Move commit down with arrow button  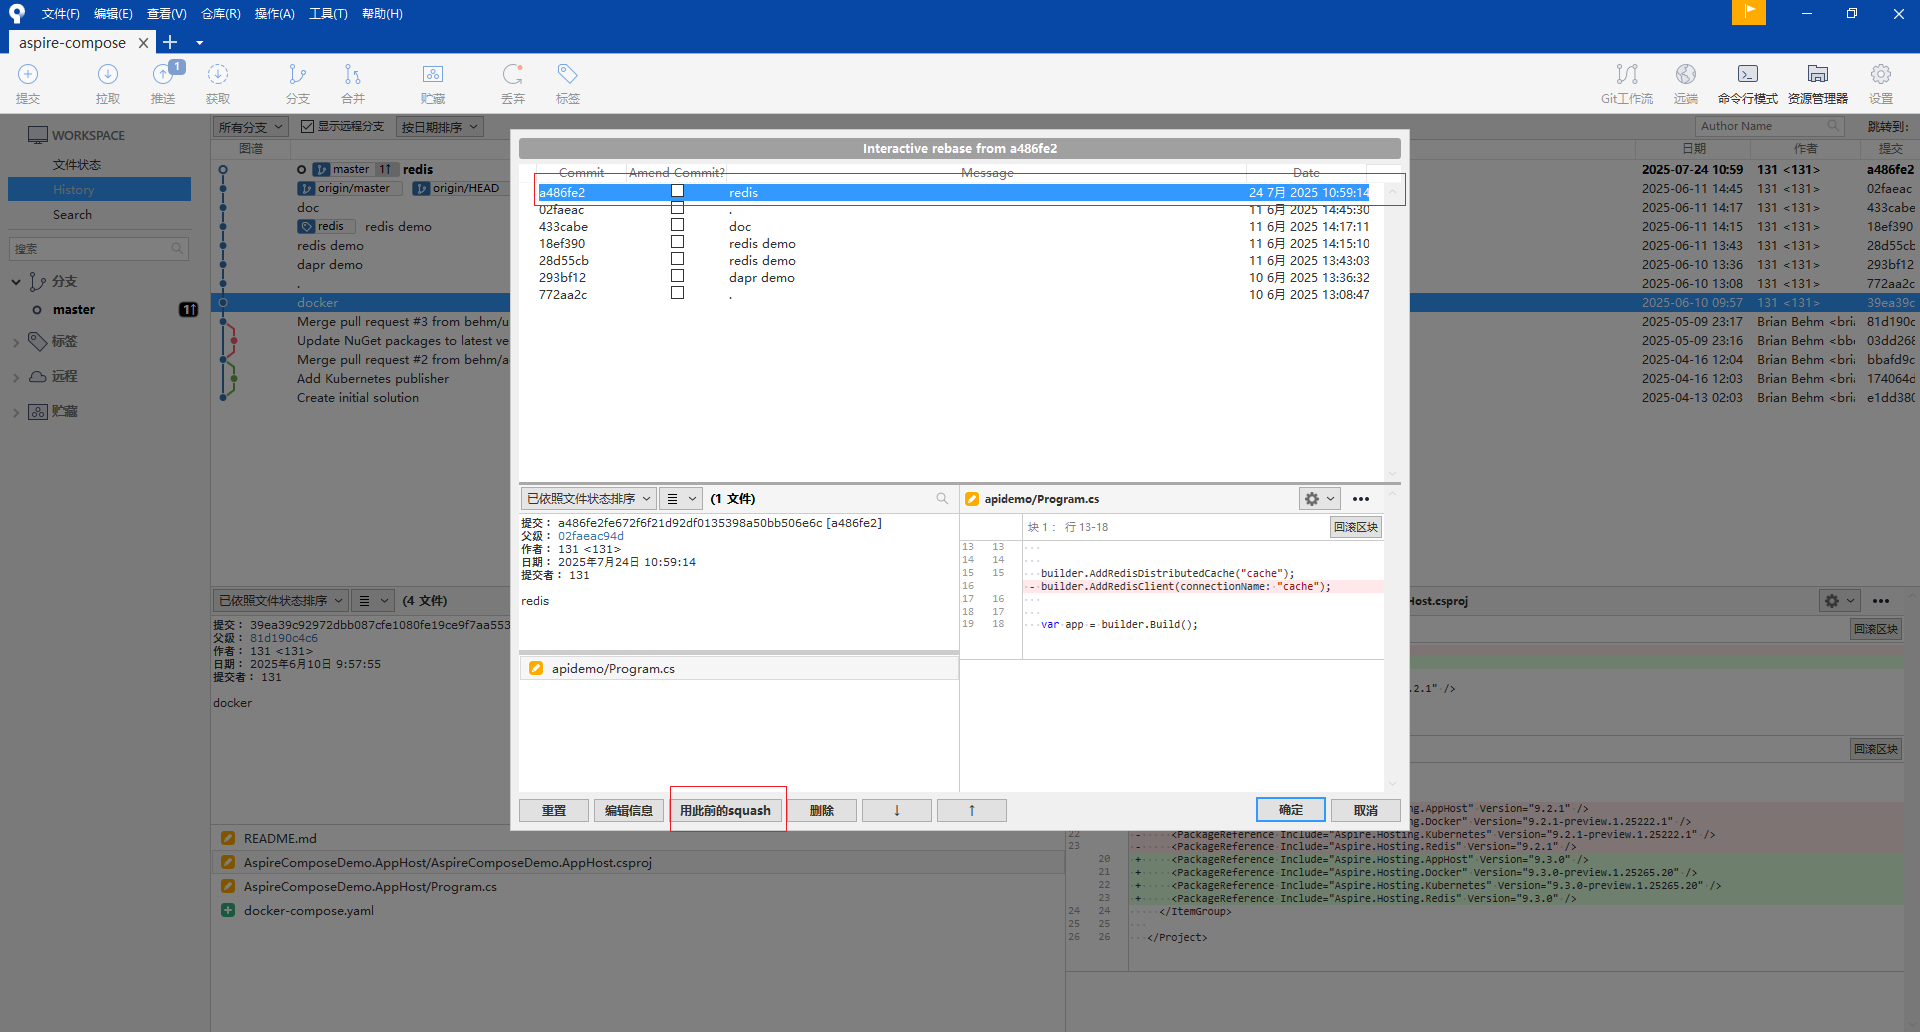pyautogui.click(x=897, y=810)
